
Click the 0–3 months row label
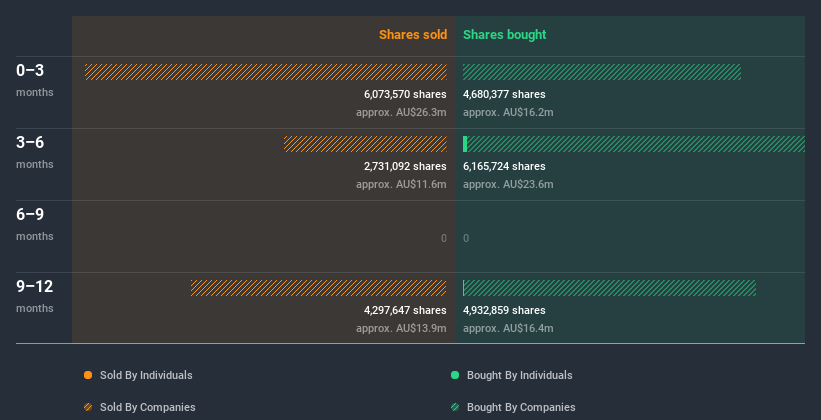pyautogui.click(x=35, y=80)
